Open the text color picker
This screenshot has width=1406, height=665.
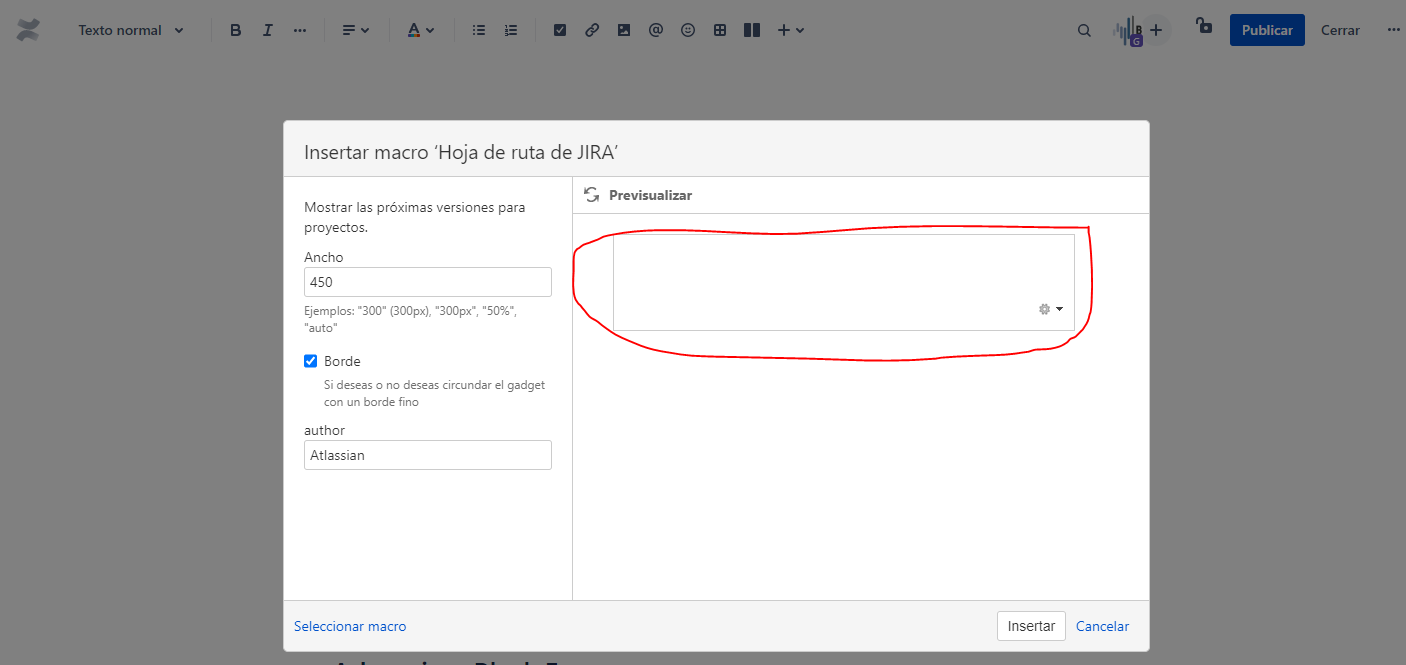pyautogui.click(x=421, y=30)
